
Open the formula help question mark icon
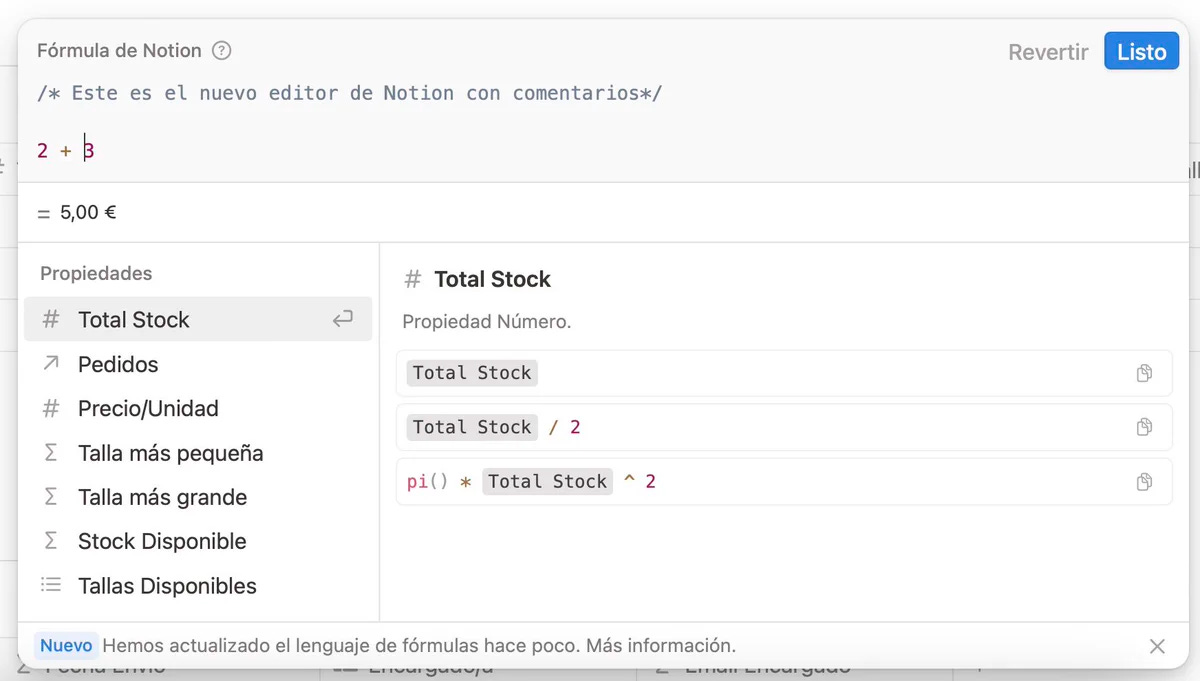(x=222, y=51)
